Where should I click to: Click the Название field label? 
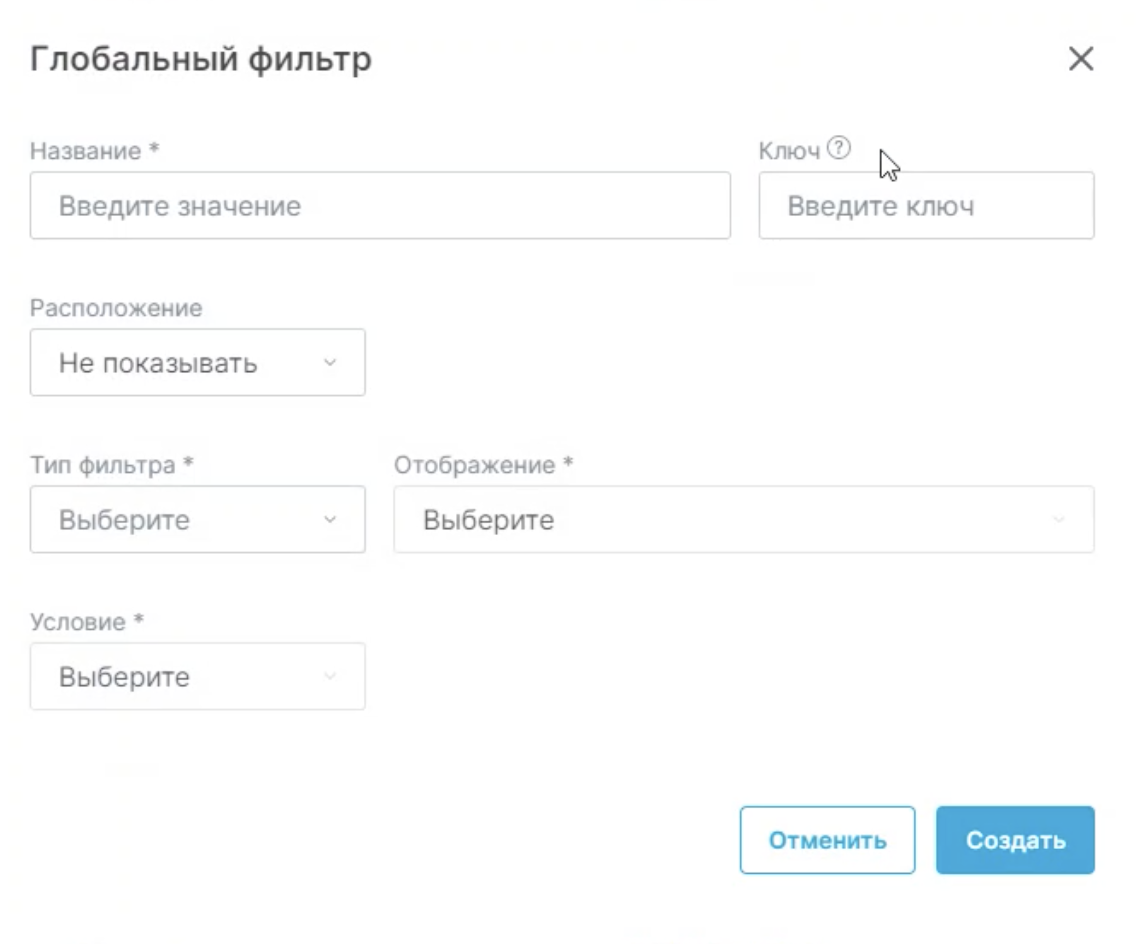pos(86,151)
